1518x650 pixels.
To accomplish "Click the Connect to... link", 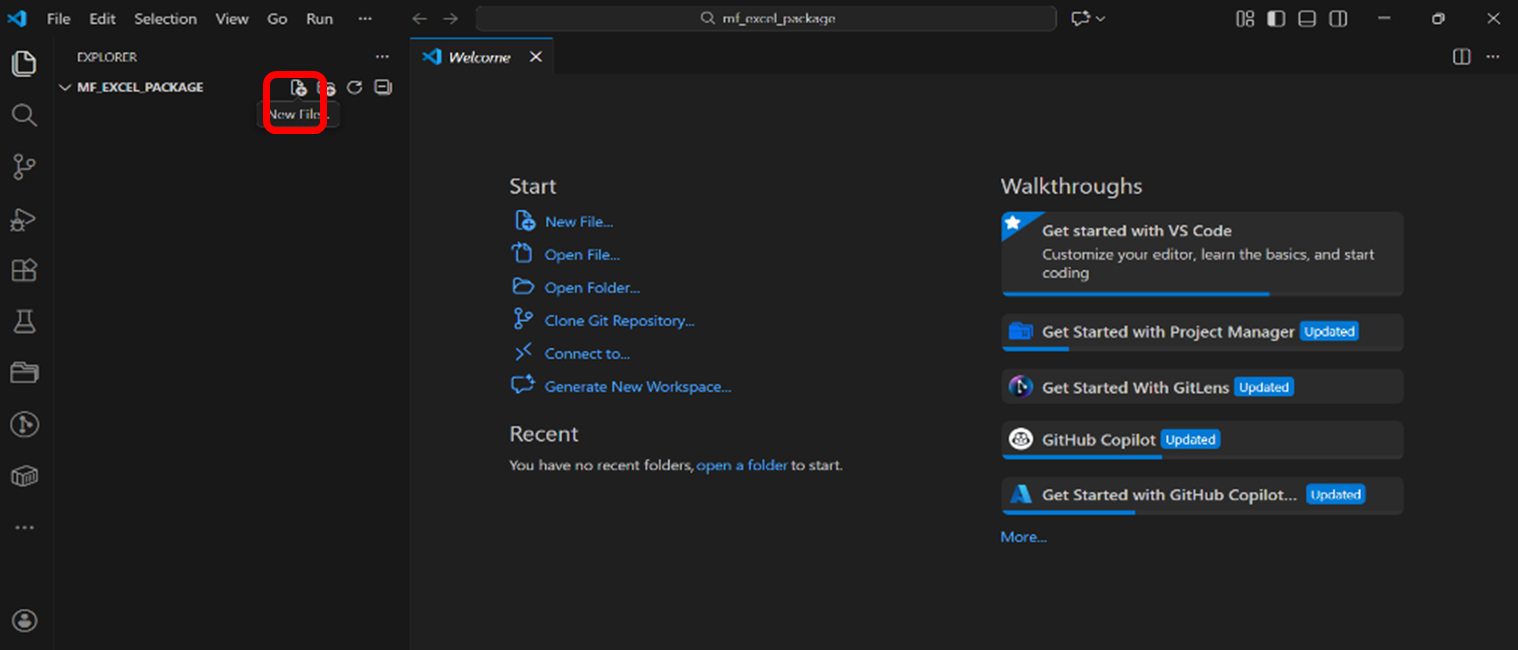I will [587, 354].
